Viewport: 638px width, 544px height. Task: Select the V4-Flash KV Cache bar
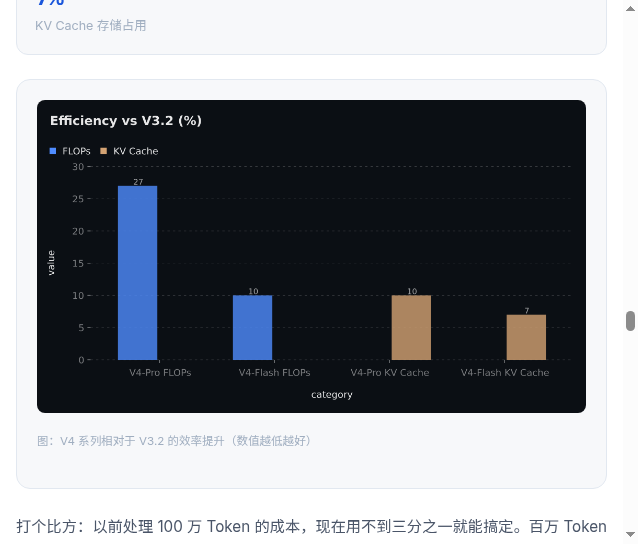pyautogui.click(x=526, y=337)
